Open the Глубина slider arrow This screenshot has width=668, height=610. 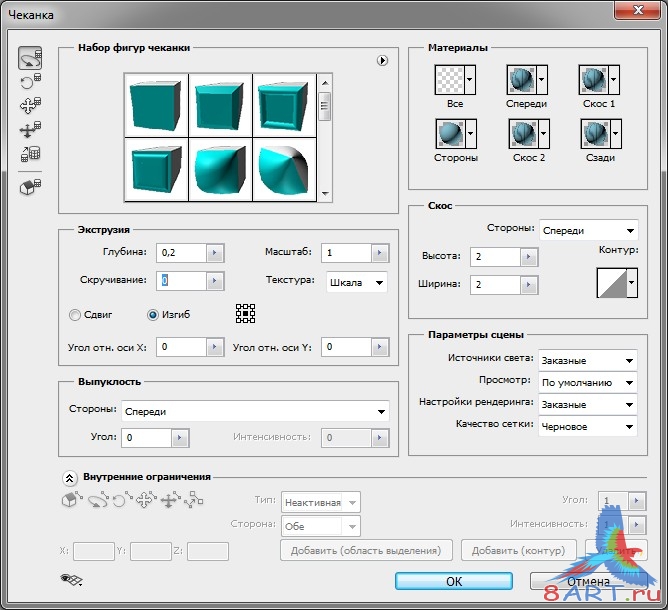click(215, 253)
